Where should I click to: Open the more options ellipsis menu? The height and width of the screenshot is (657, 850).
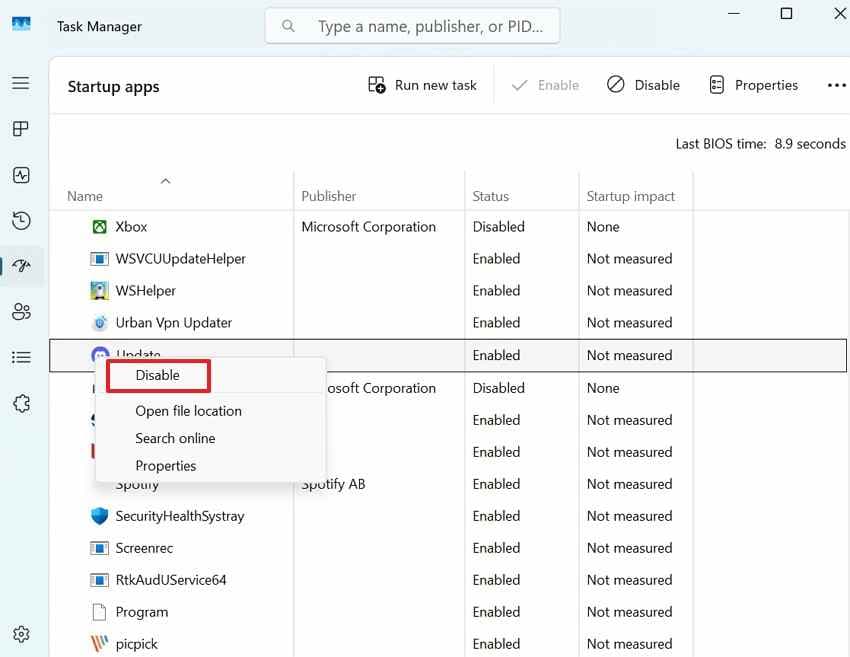pyautogui.click(x=836, y=85)
